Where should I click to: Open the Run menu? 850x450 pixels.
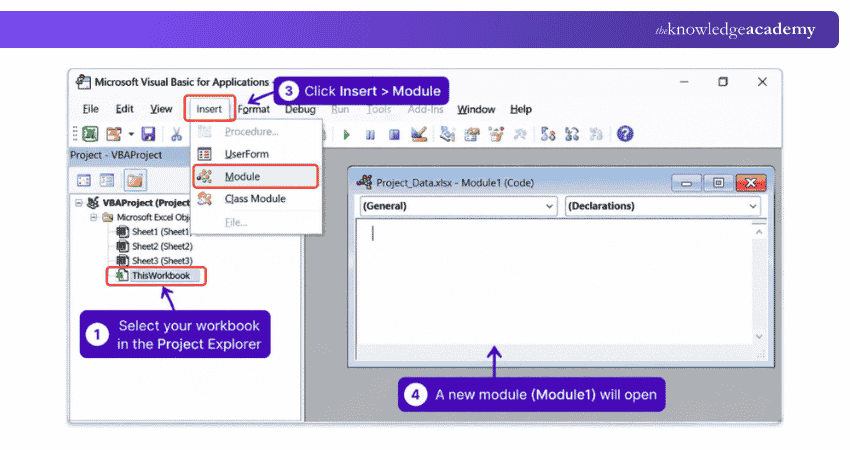(340, 109)
